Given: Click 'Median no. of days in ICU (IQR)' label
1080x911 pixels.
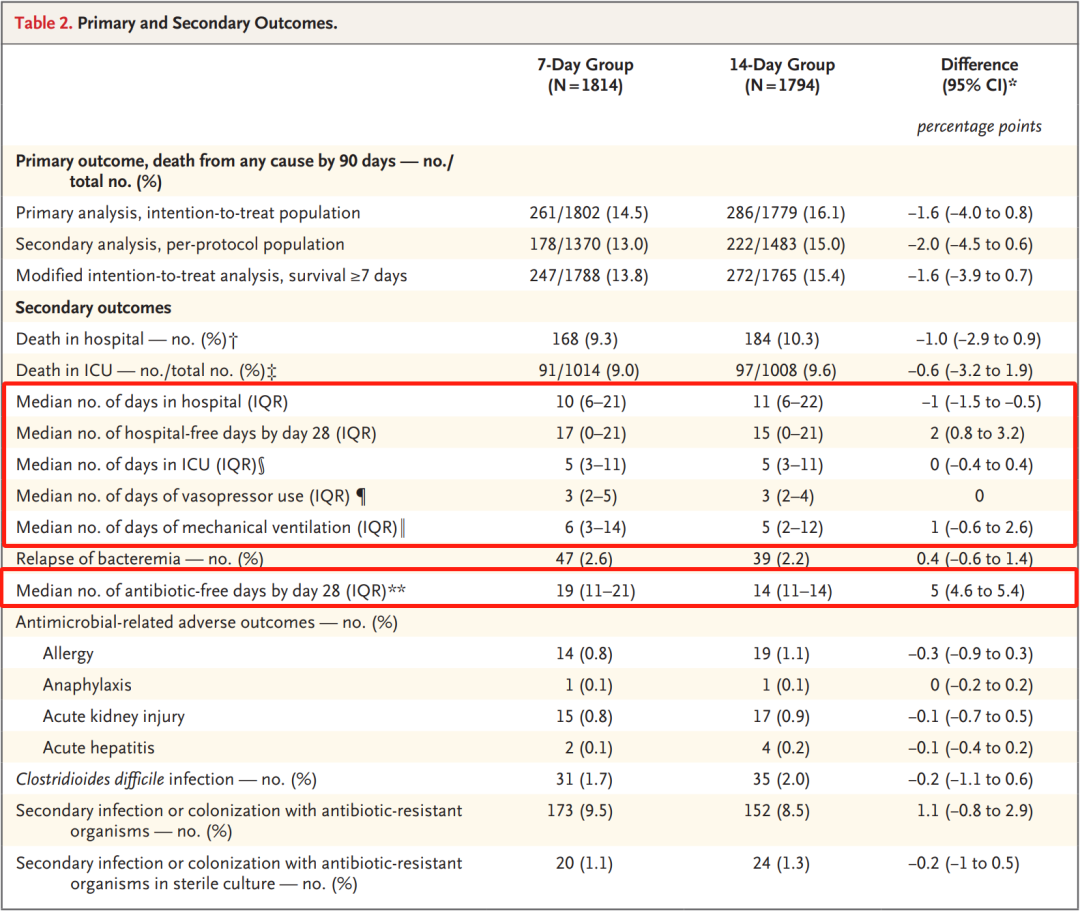Looking at the screenshot, I should [x=140, y=465].
